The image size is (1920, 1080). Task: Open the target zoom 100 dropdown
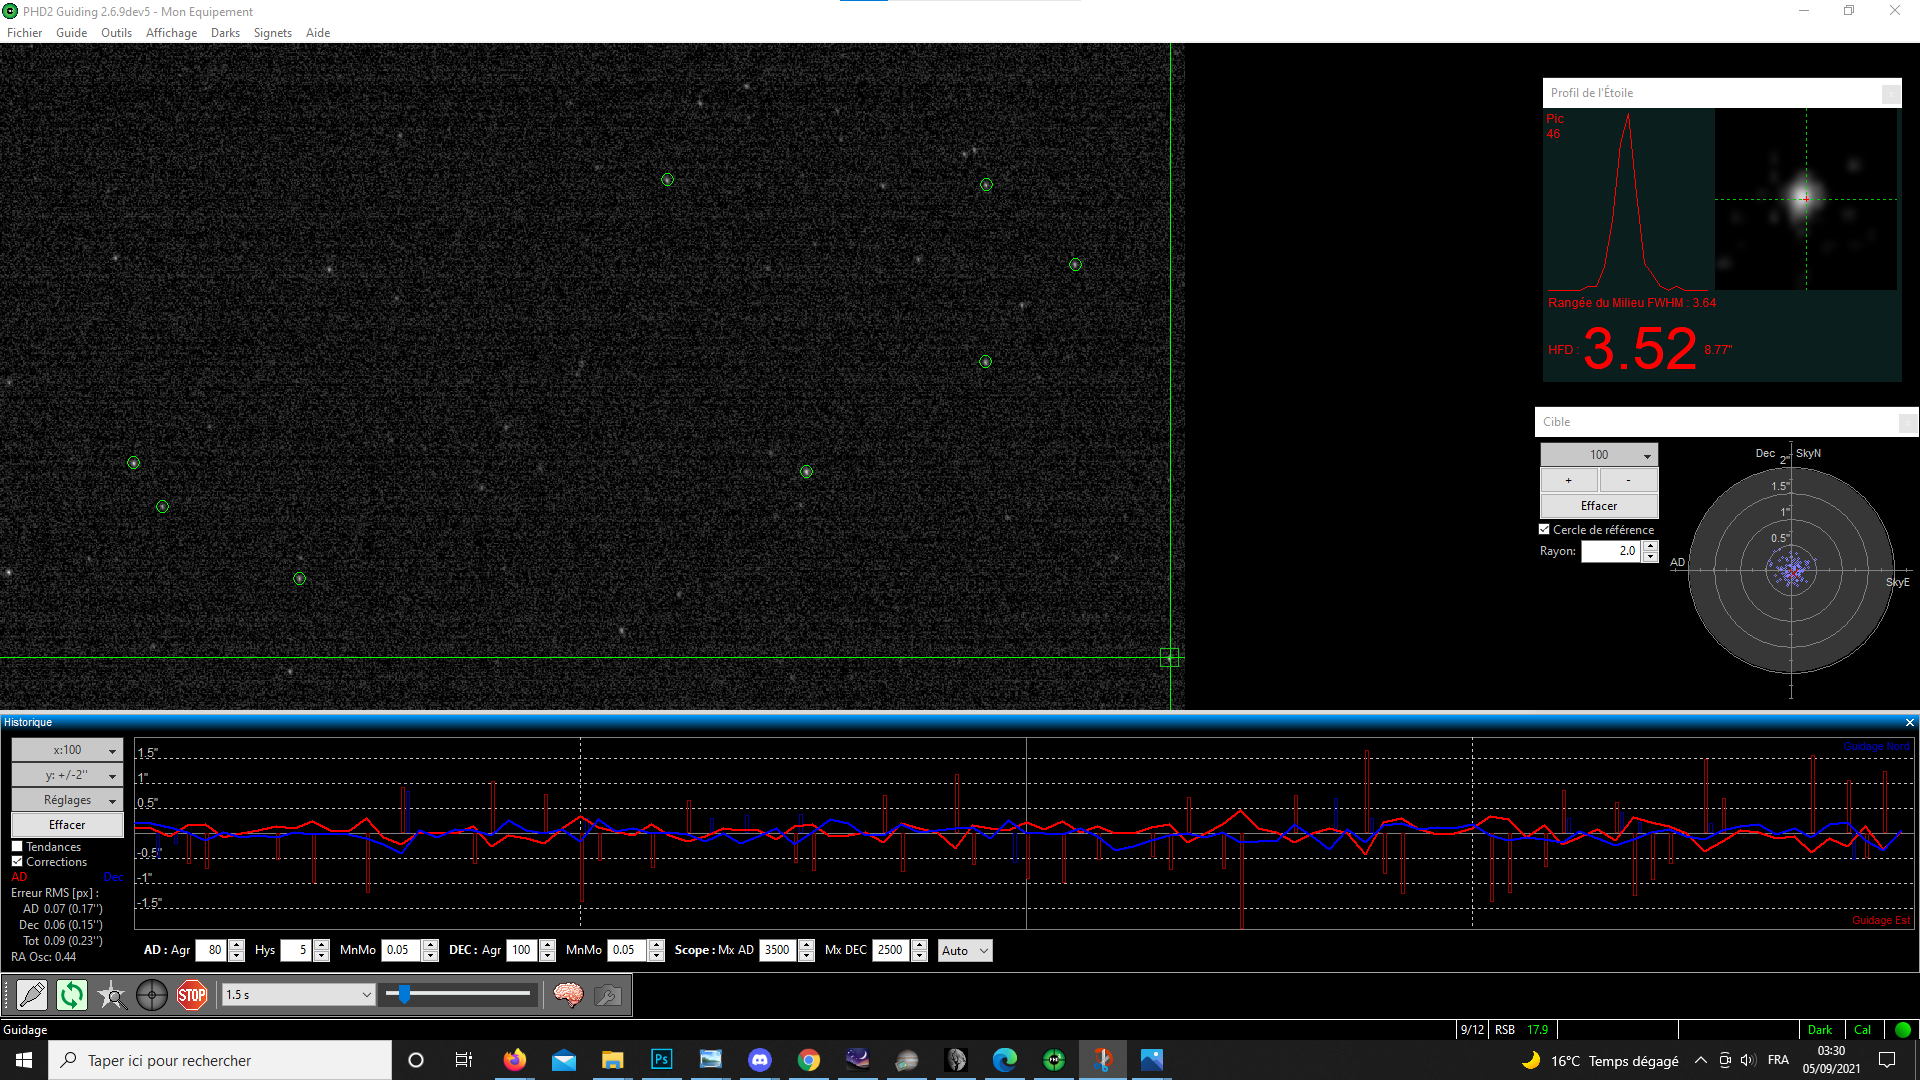pos(1599,455)
